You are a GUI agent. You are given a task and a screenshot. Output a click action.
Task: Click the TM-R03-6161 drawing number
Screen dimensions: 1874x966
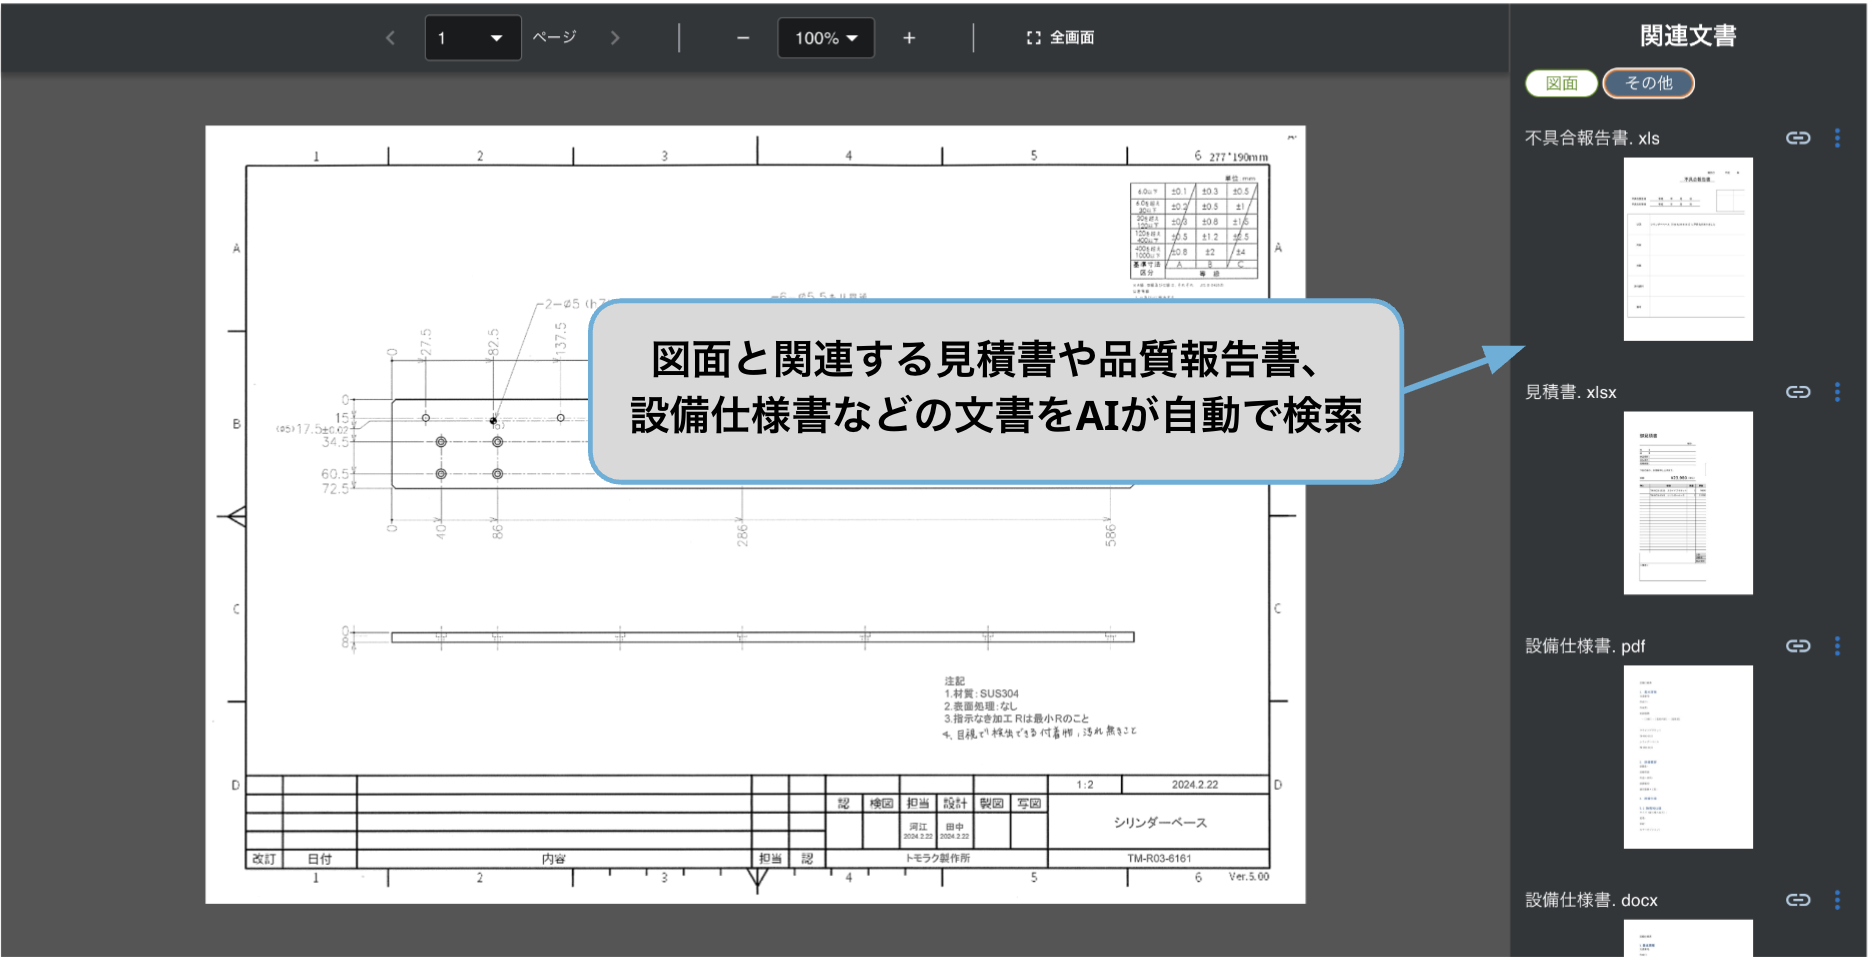click(x=1159, y=859)
